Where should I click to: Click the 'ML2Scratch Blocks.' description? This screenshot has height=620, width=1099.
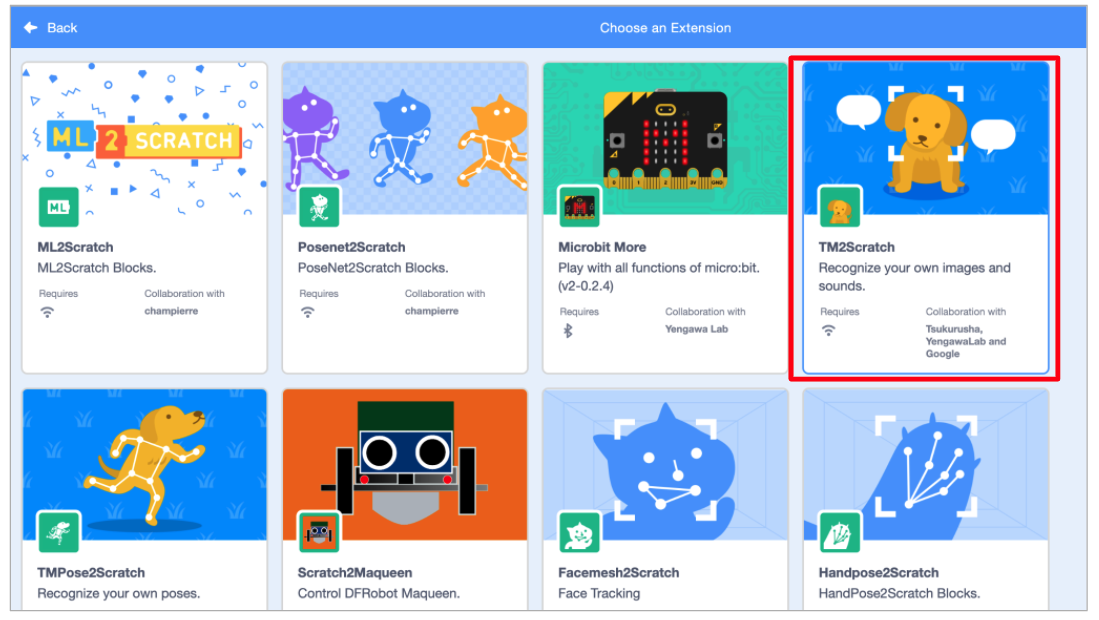tap(97, 268)
